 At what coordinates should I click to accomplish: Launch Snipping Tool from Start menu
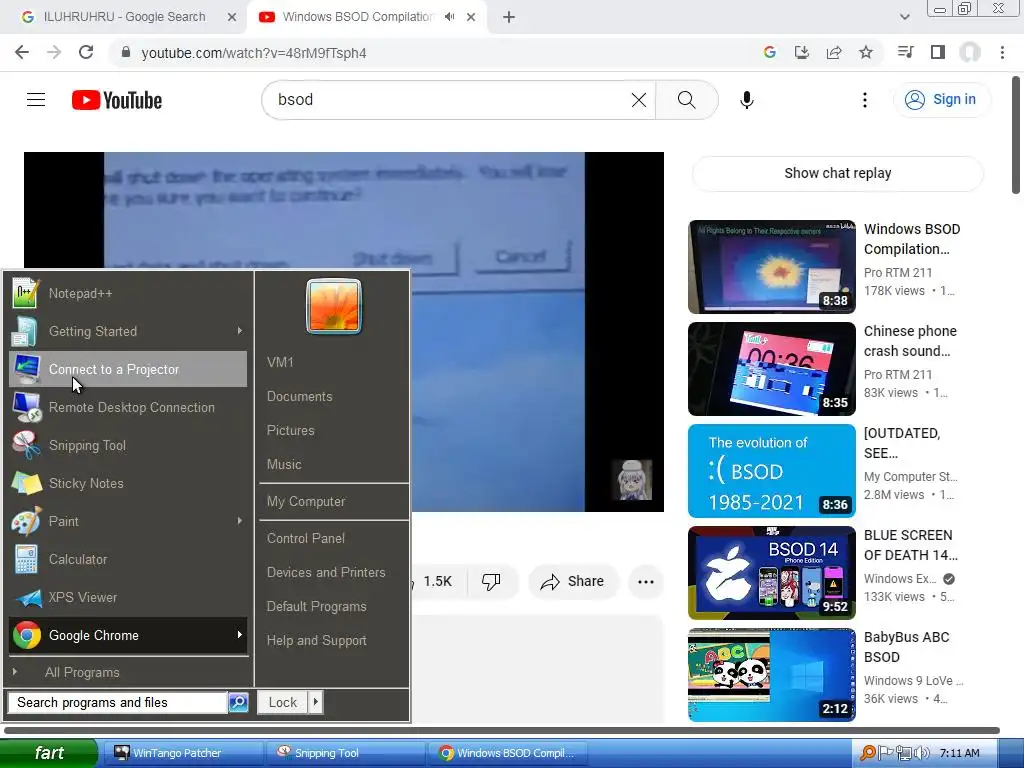pyautogui.click(x=128, y=445)
